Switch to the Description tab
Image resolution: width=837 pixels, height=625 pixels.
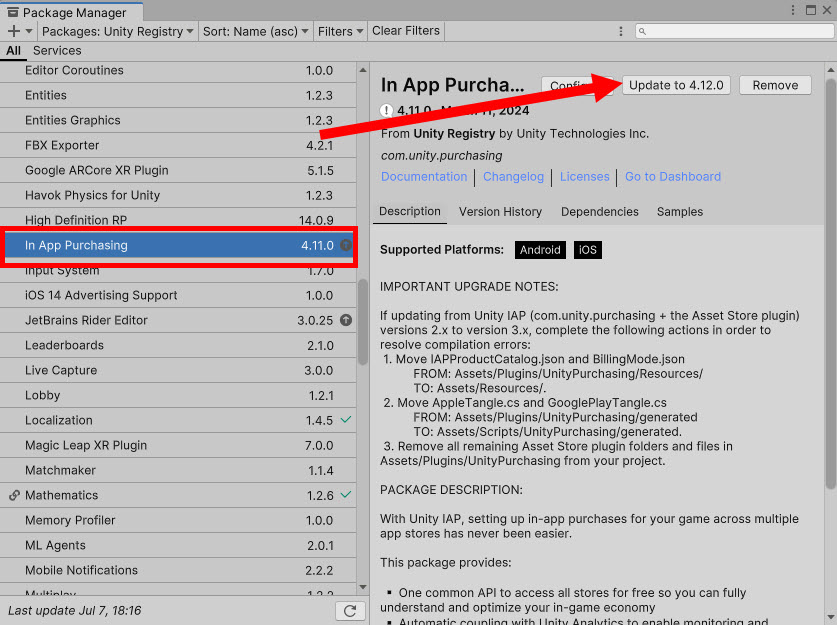pyautogui.click(x=409, y=212)
